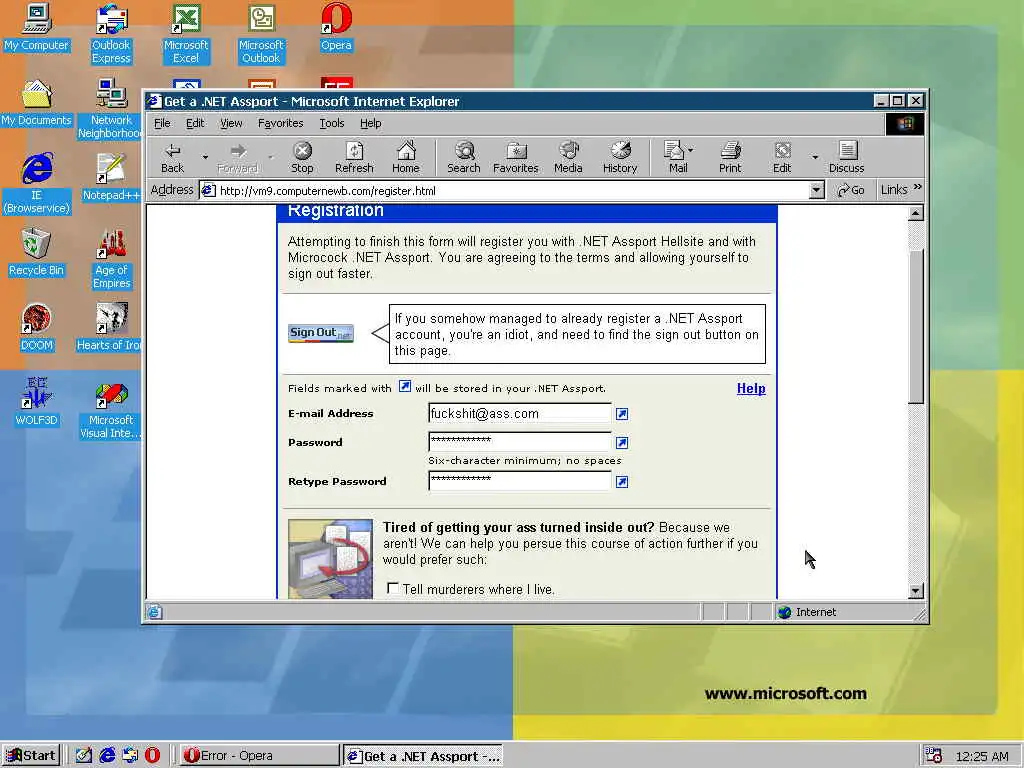
Task: Click the Discuss toolbar button
Action: [846, 158]
